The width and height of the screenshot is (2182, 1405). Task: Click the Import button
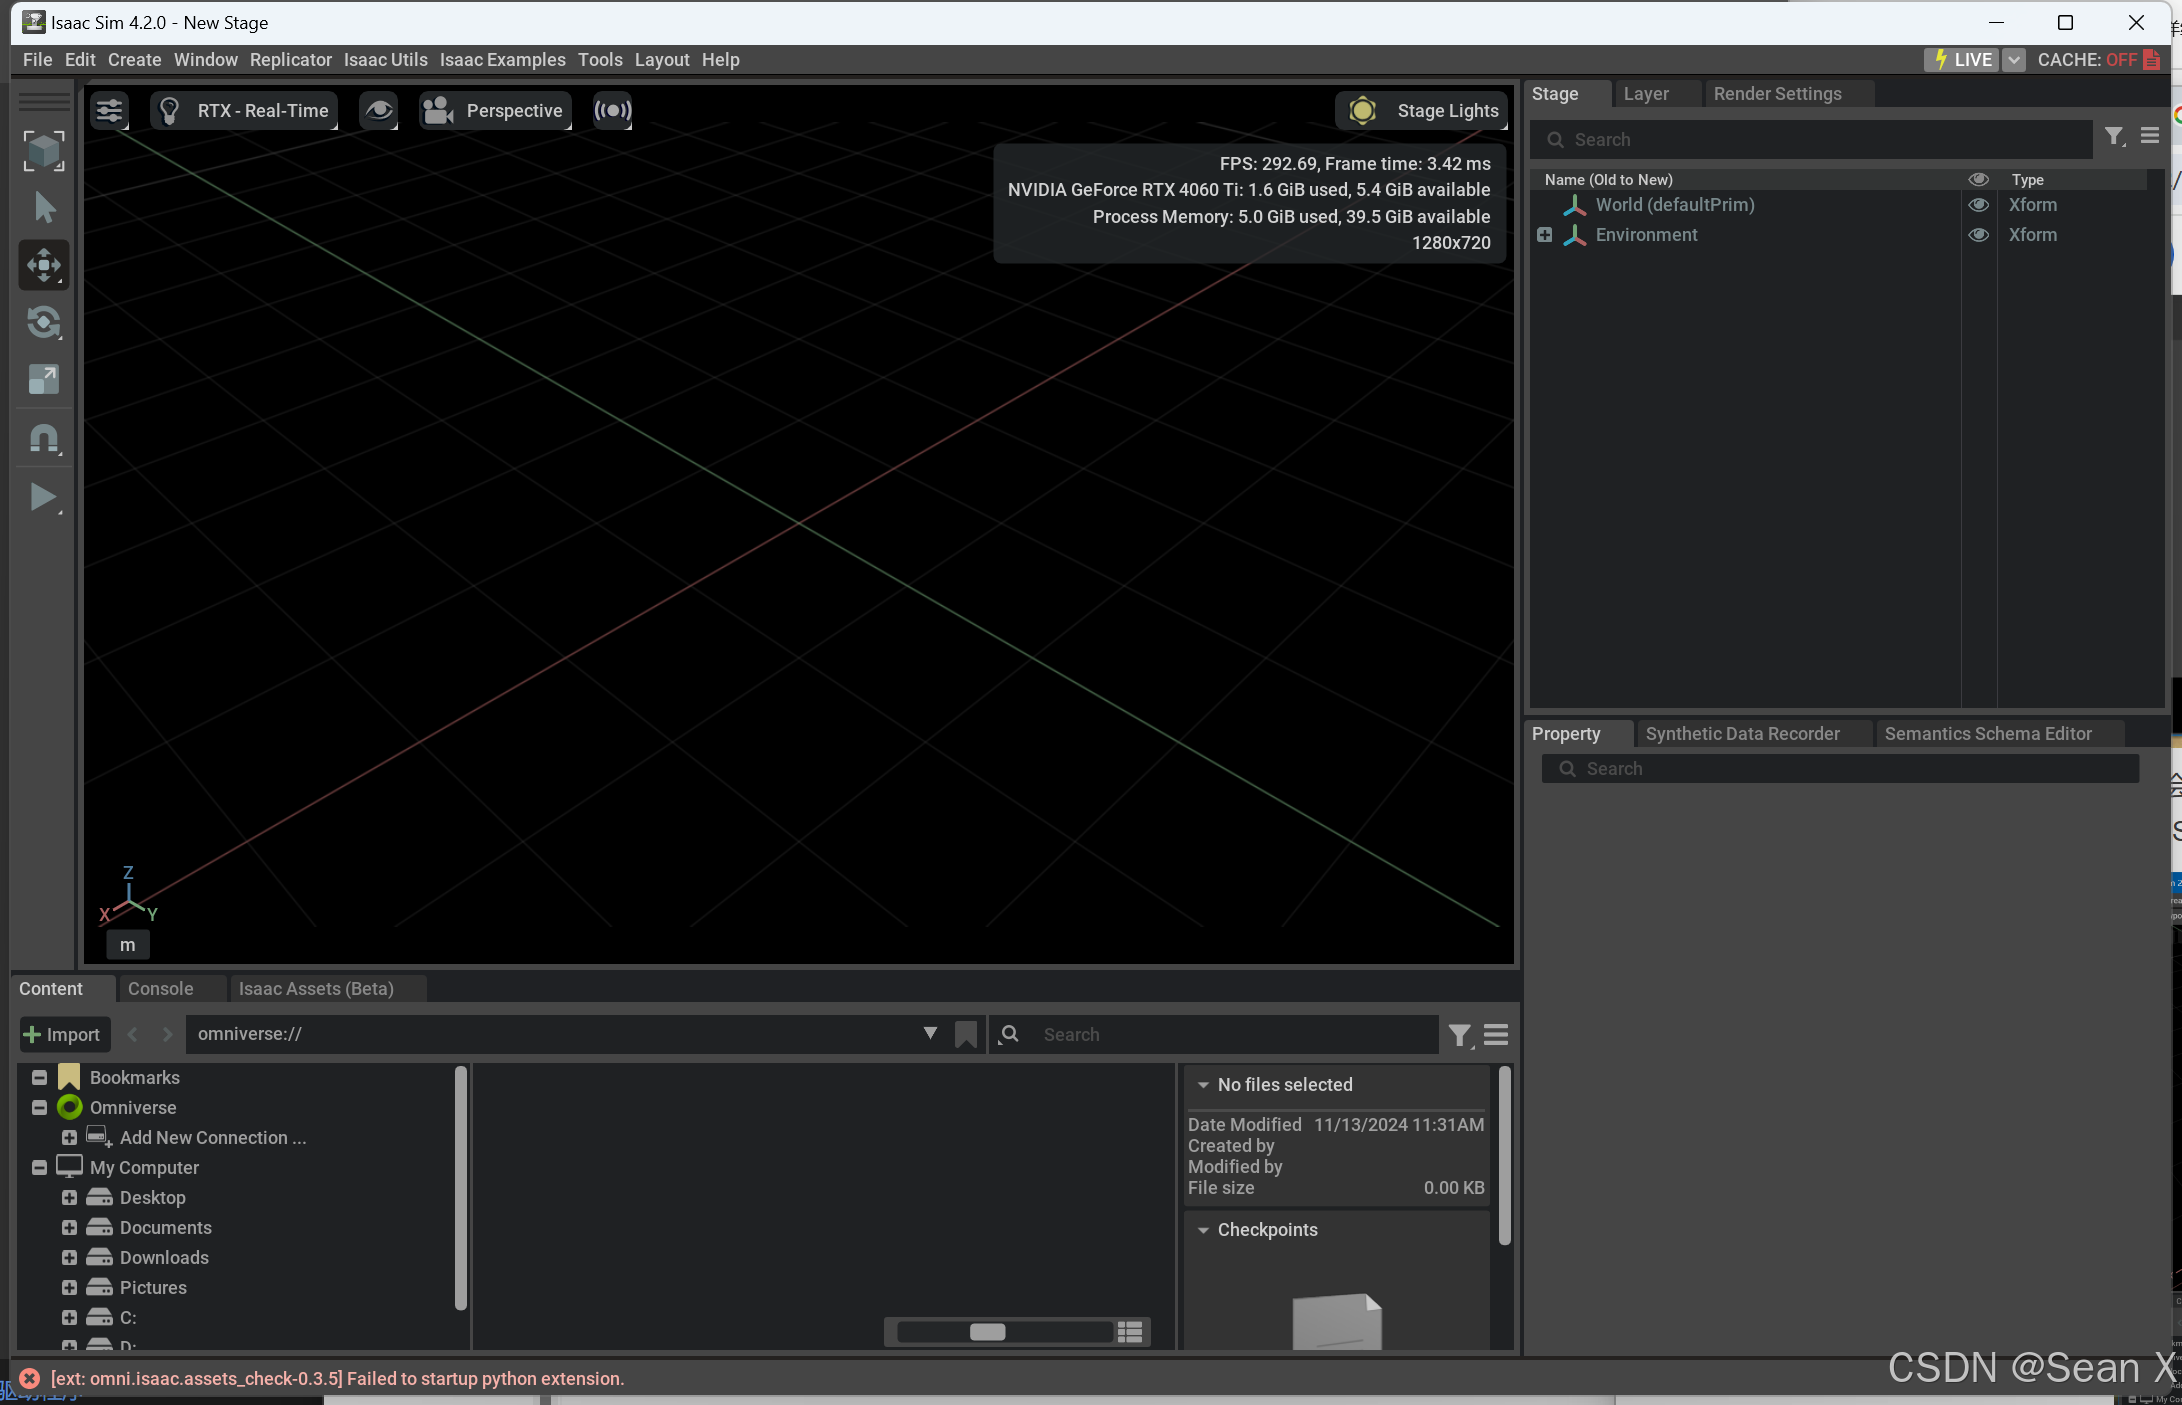coord(63,1035)
